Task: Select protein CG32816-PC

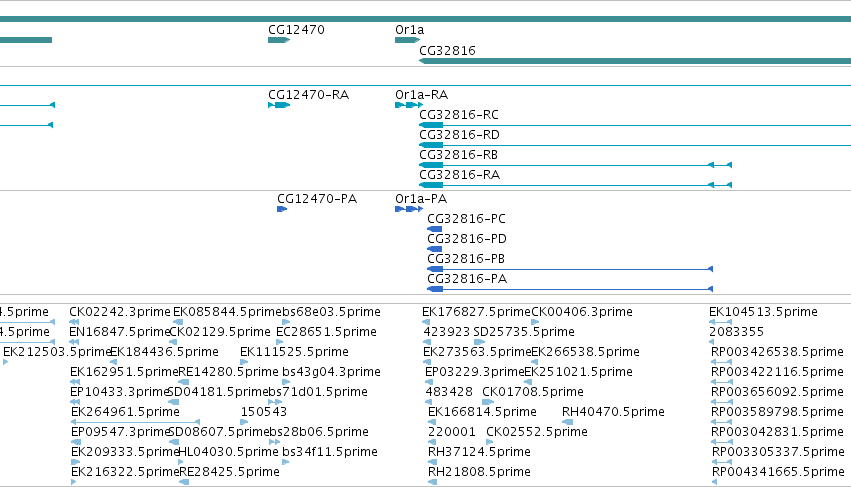Action: point(466,219)
